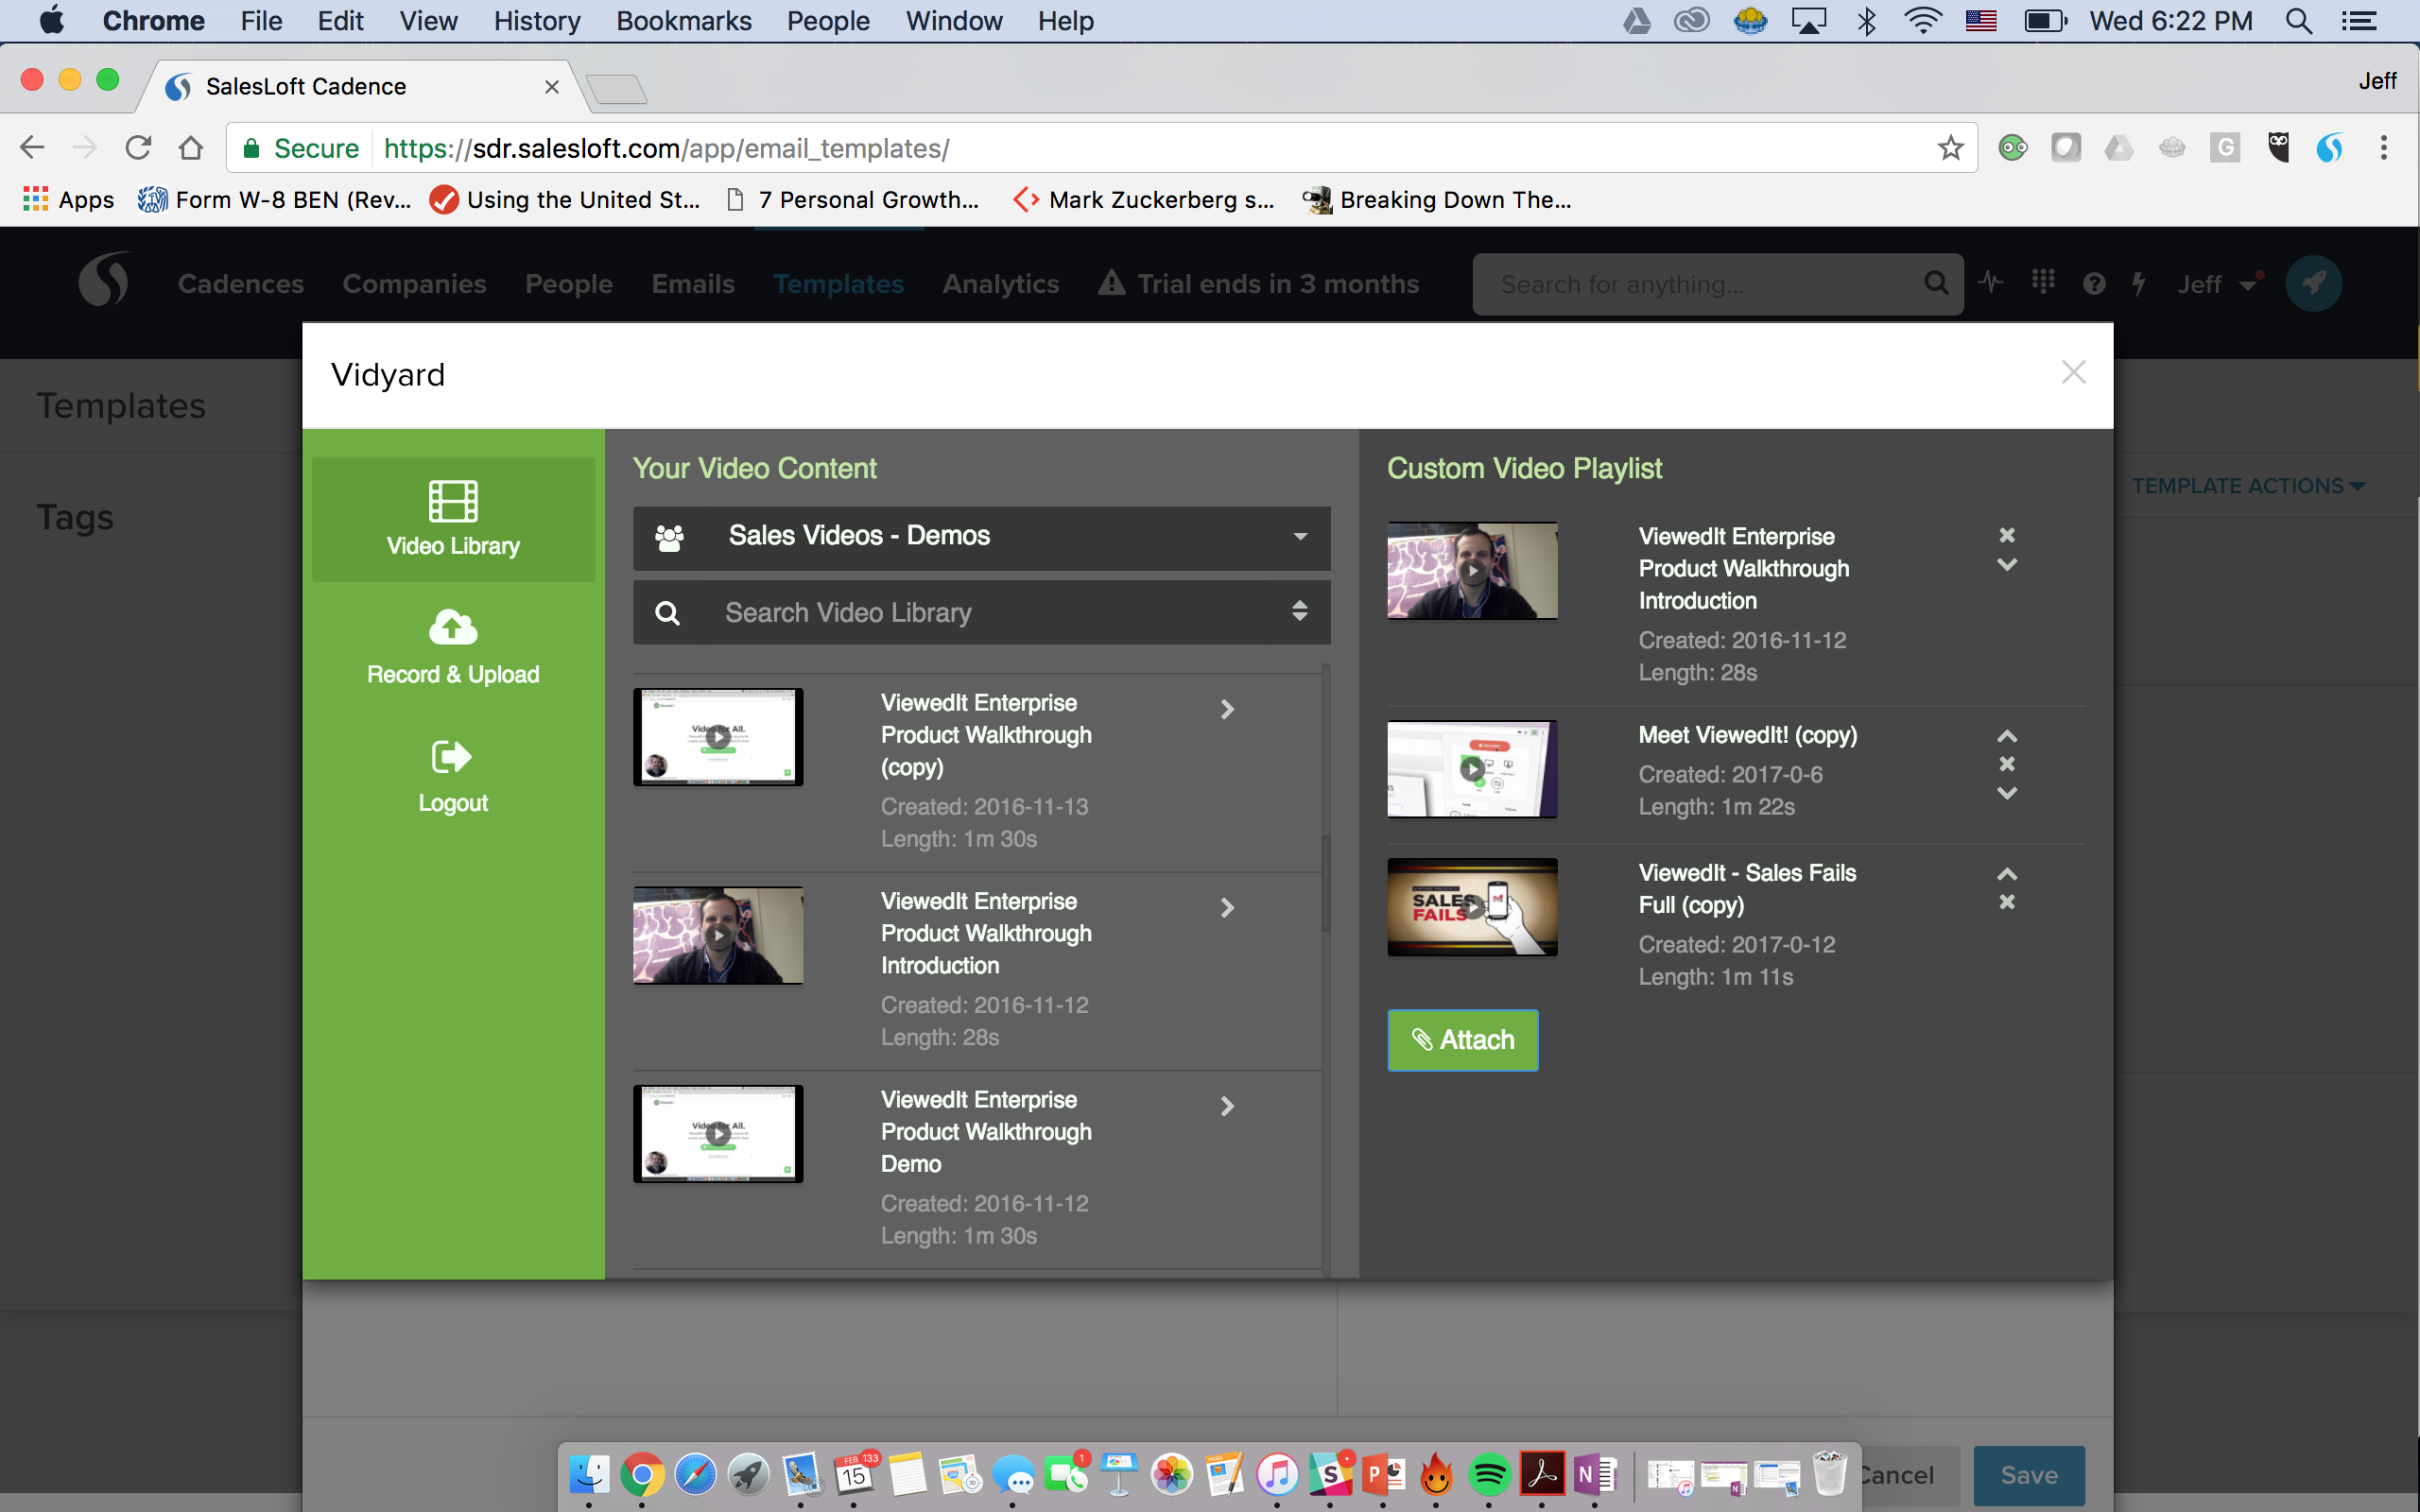Open the Templates tab

[838, 284]
